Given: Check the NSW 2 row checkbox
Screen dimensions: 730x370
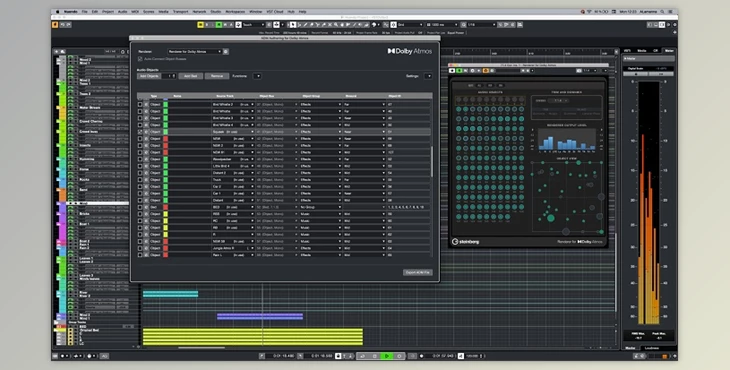Looking at the screenshot, I should (140, 146).
